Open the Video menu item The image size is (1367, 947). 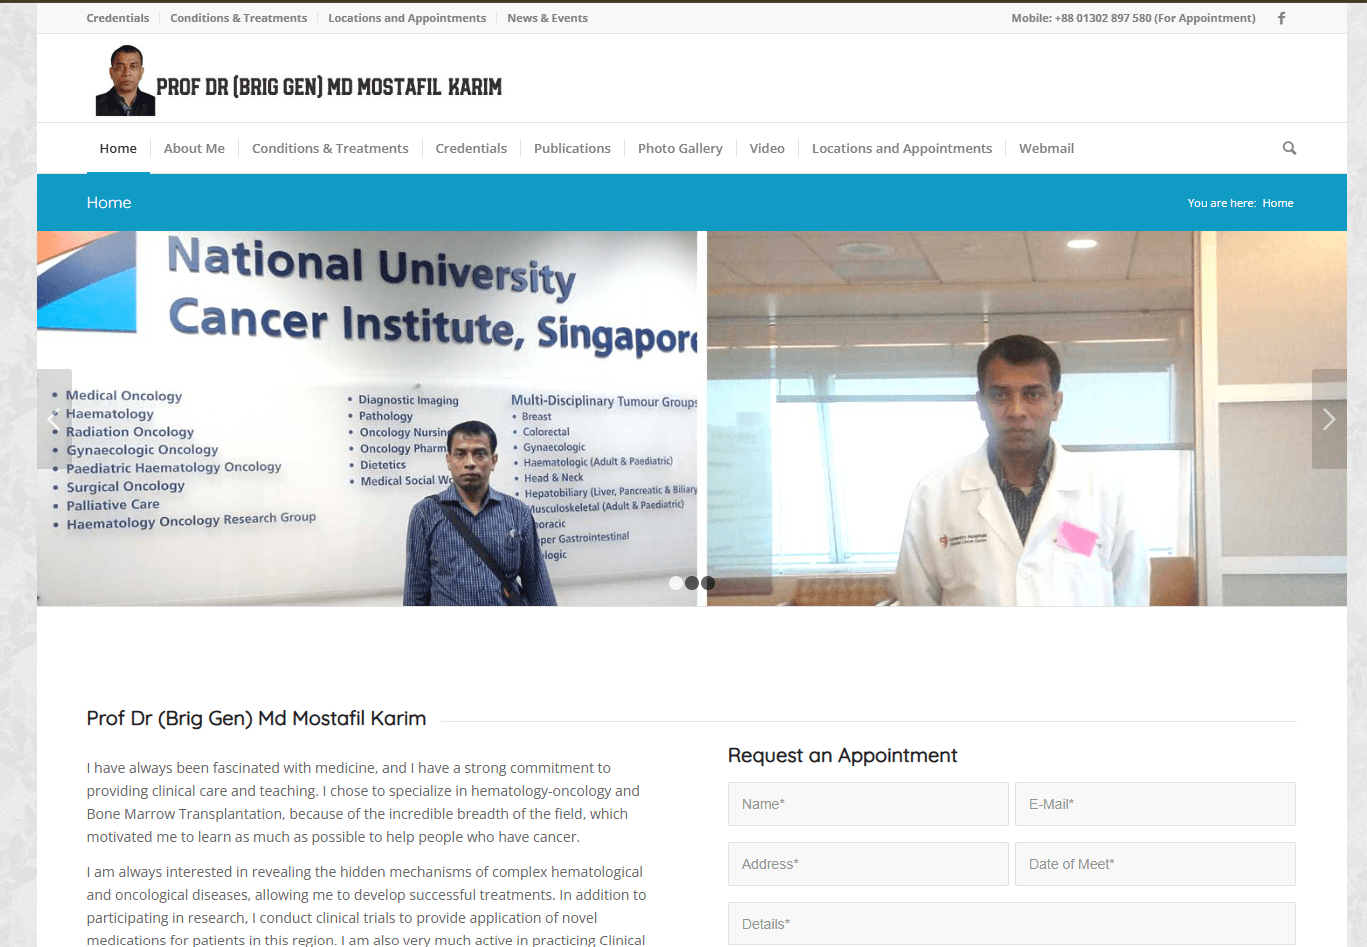click(x=767, y=148)
